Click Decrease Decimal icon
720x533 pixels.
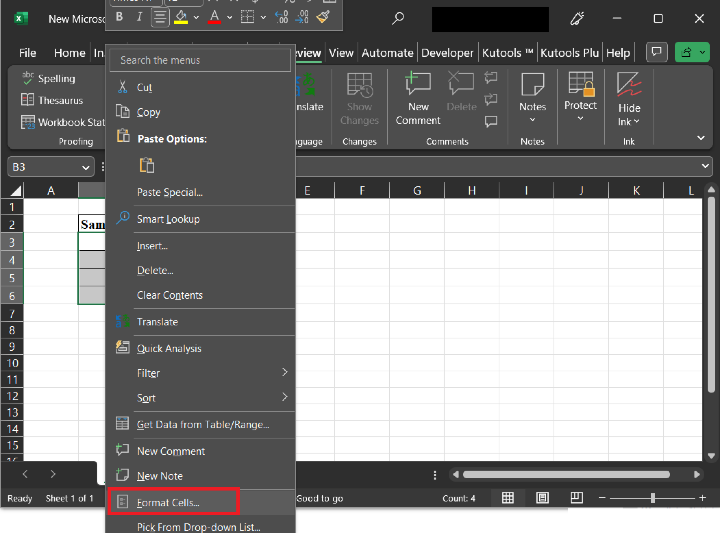(302, 17)
